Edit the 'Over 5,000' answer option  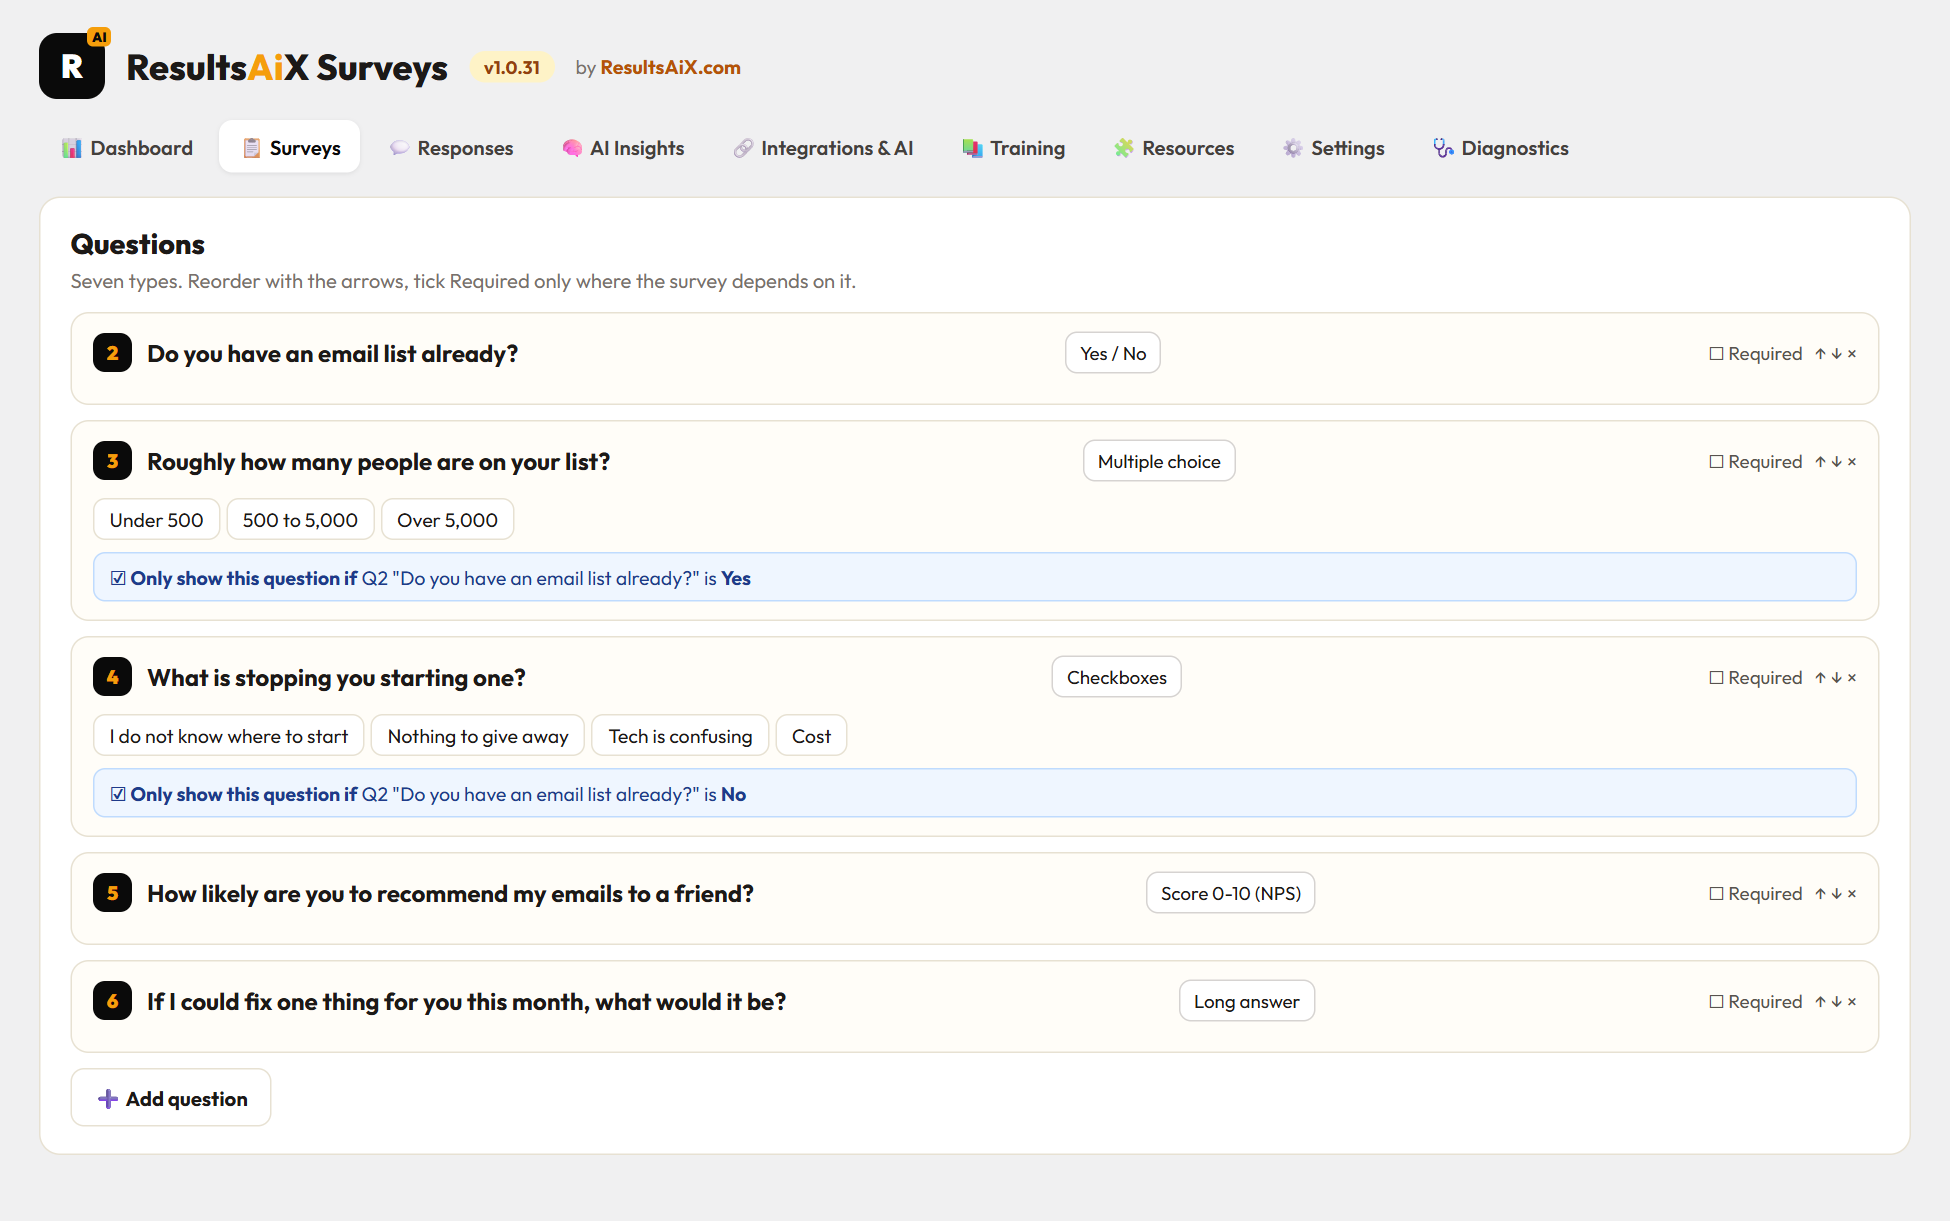pyautogui.click(x=447, y=520)
